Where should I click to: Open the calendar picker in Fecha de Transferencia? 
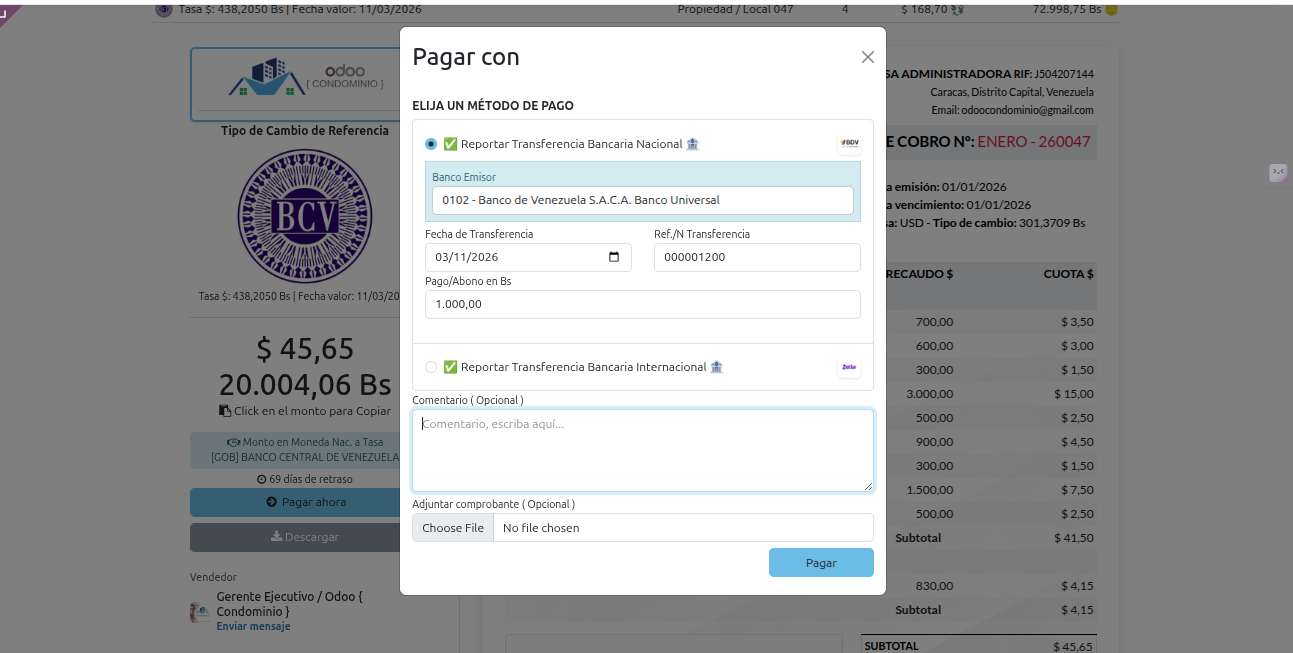[614, 257]
